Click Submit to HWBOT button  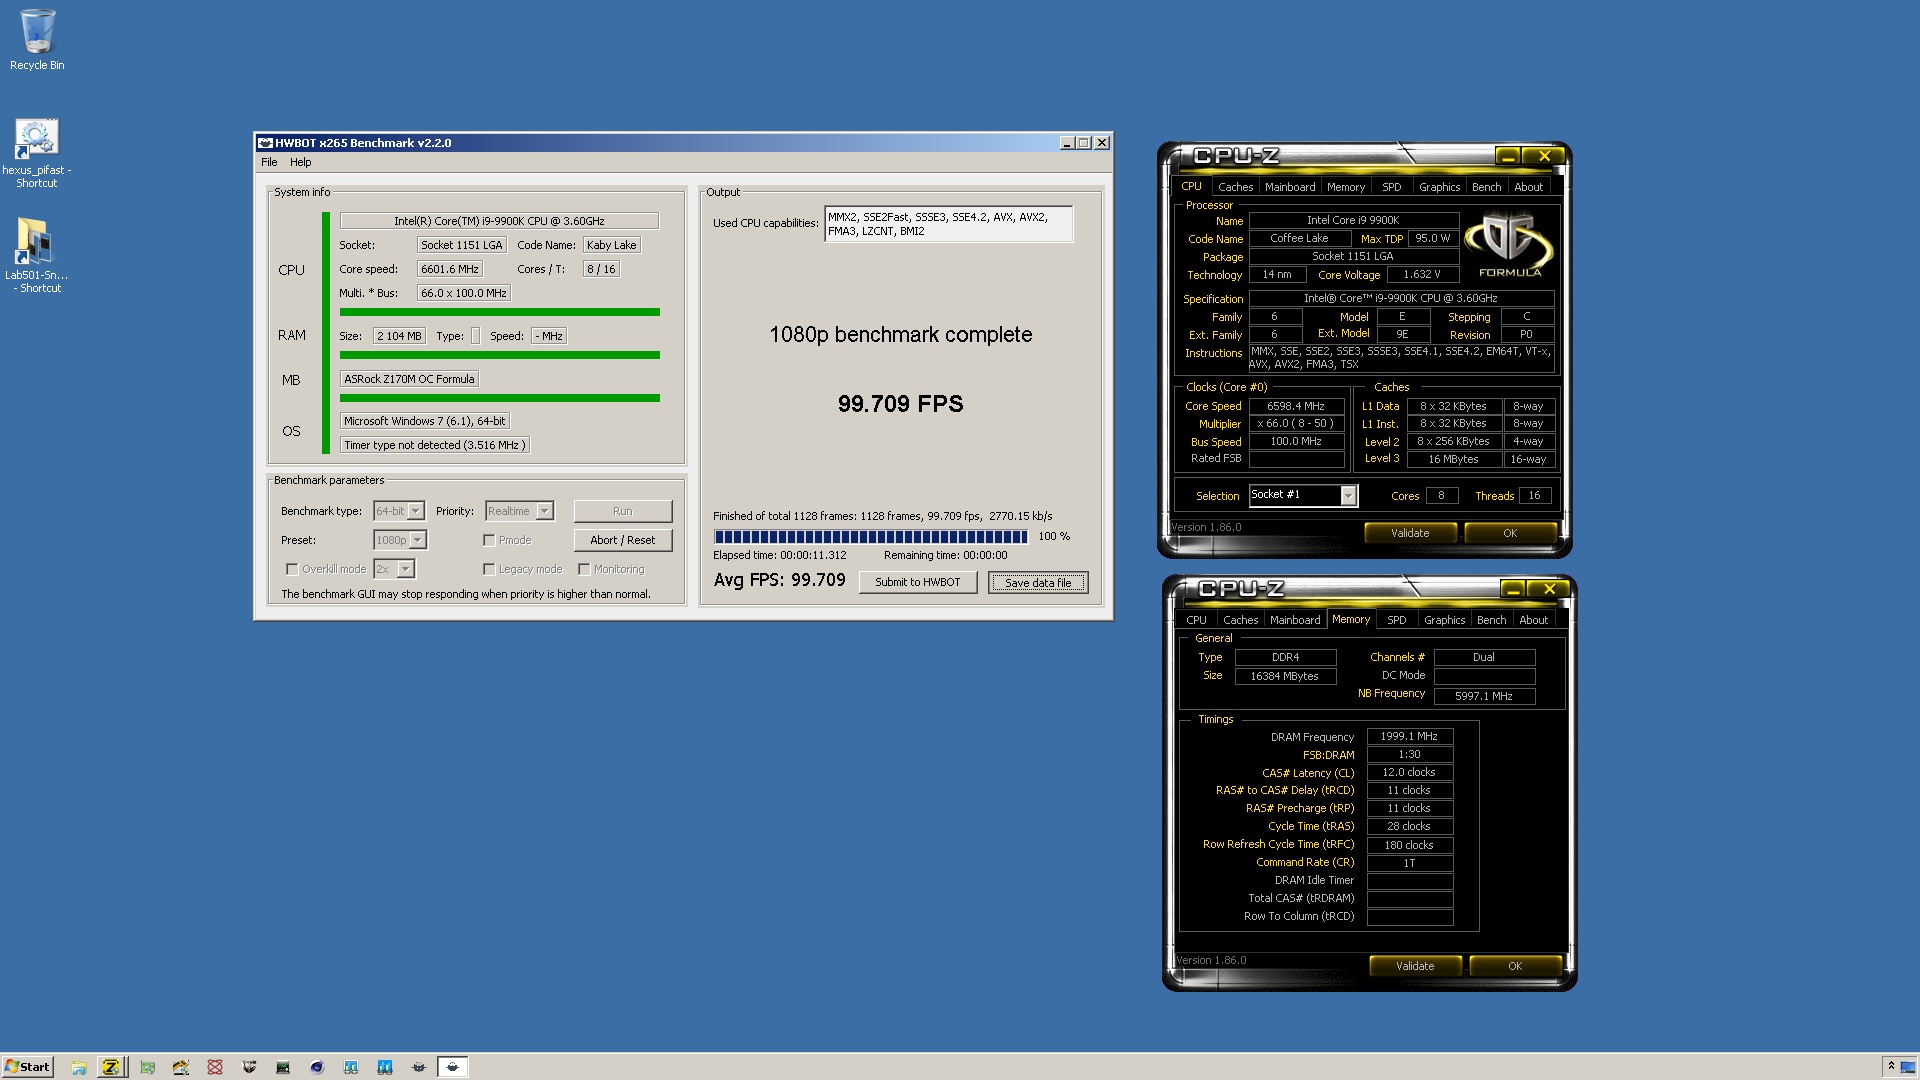tap(918, 582)
